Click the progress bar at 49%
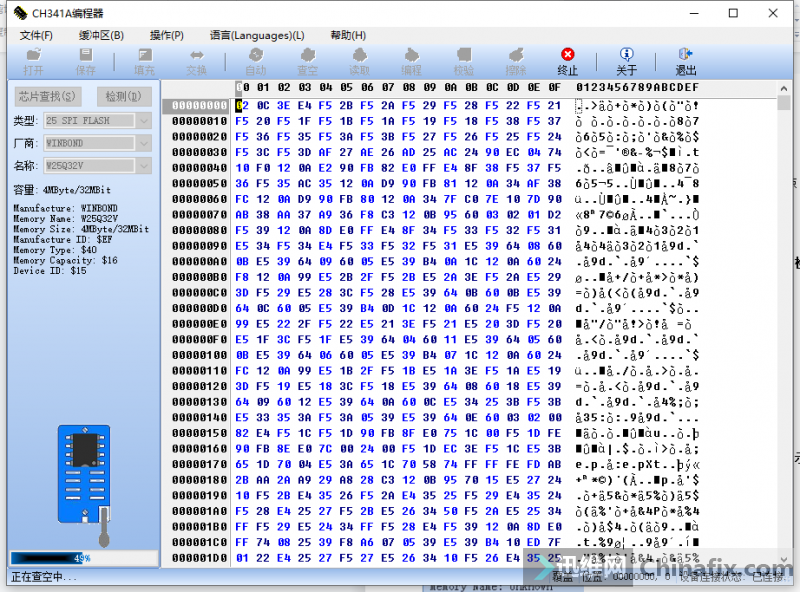This screenshot has width=800, height=592. point(84,558)
